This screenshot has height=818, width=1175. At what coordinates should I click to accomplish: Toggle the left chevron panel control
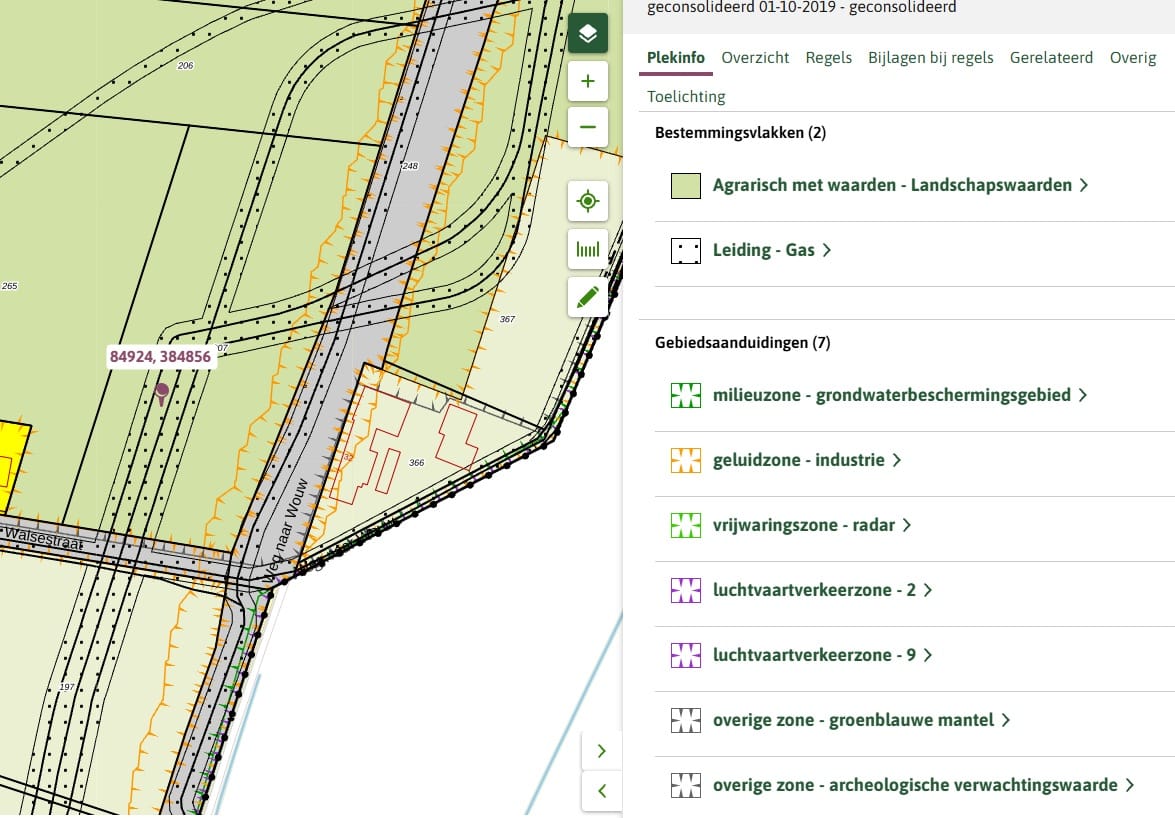click(601, 790)
